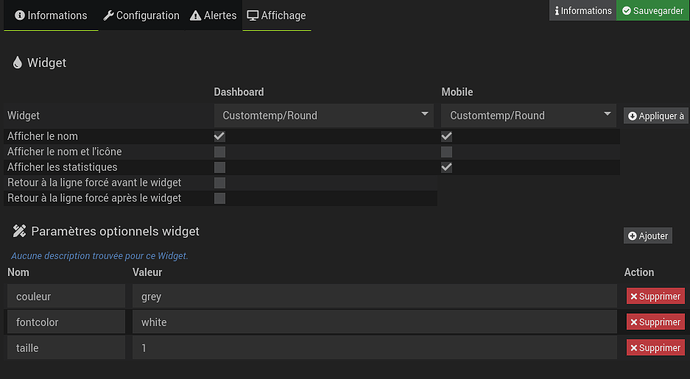This screenshot has height=379, width=690.
Task: Check Retour à la ligne forcé après le widget
Action: pyautogui.click(x=220, y=198)
